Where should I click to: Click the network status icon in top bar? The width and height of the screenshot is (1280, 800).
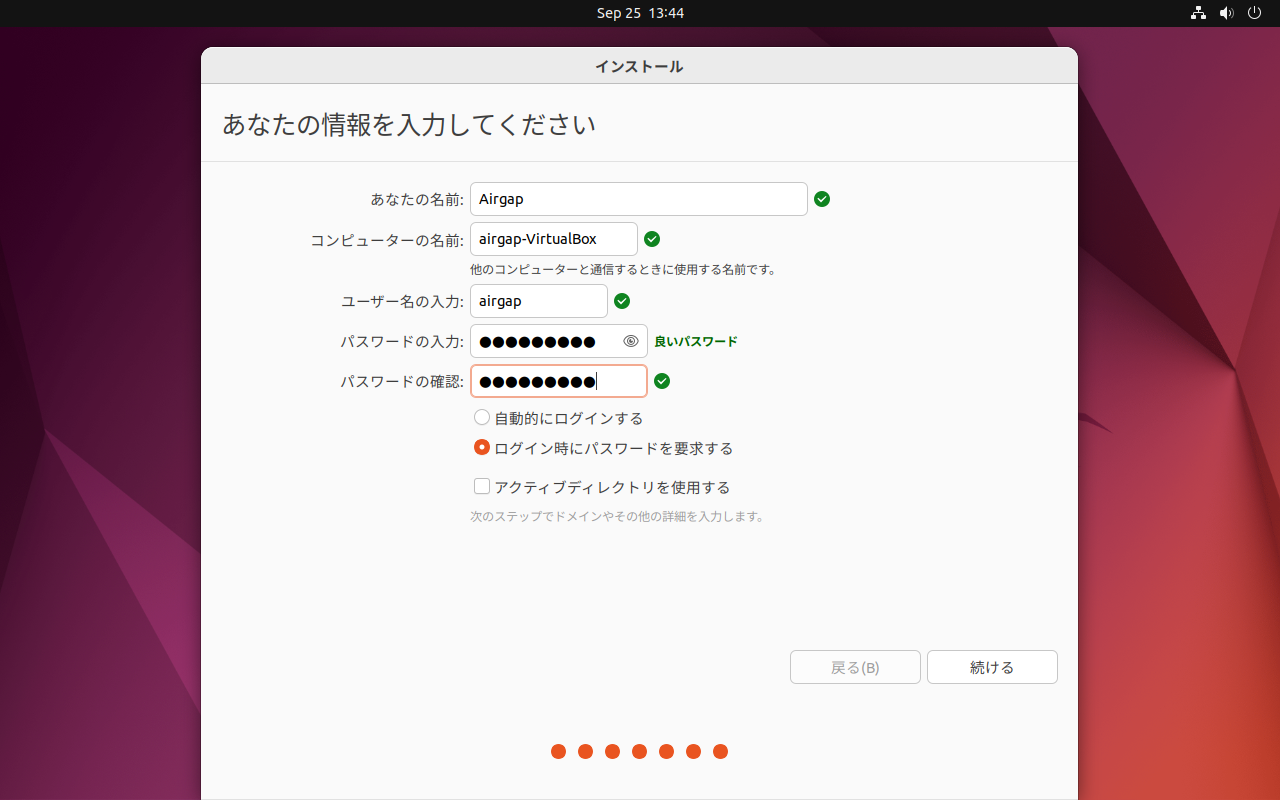point(1198,13)
